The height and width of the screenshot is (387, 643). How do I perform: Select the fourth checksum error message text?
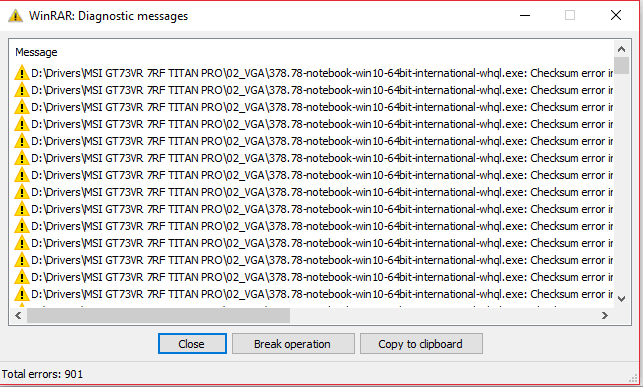click(322, 124)
